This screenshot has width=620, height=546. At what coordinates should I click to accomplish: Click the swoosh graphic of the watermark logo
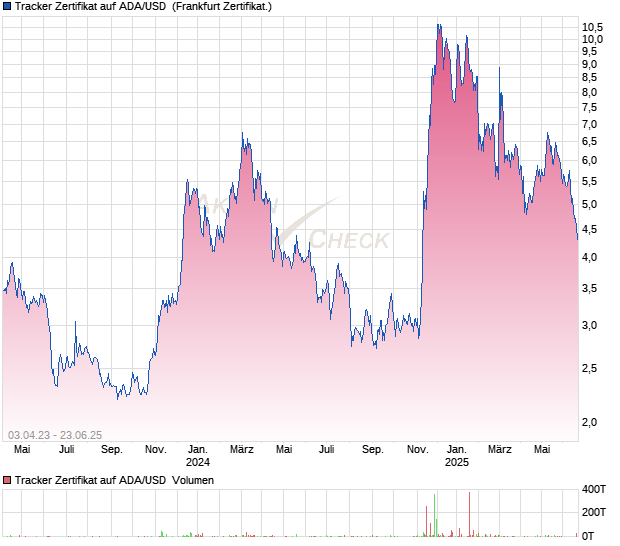coord(305,222)
